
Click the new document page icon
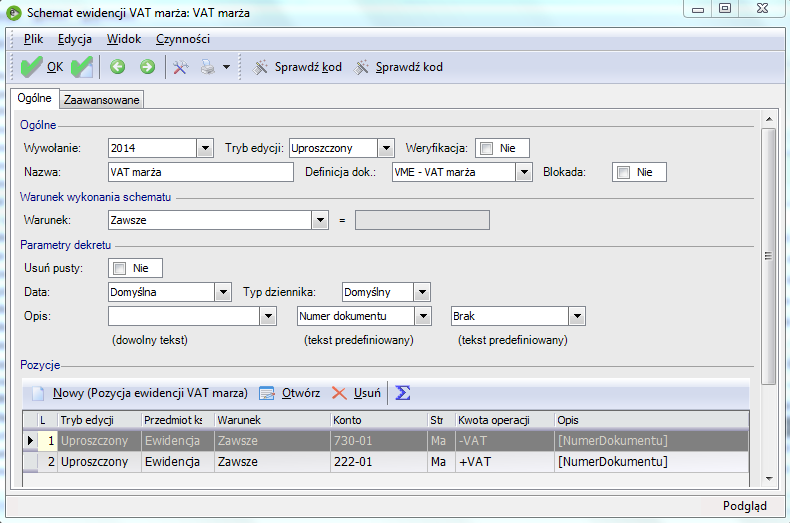(x=38, y=393)
